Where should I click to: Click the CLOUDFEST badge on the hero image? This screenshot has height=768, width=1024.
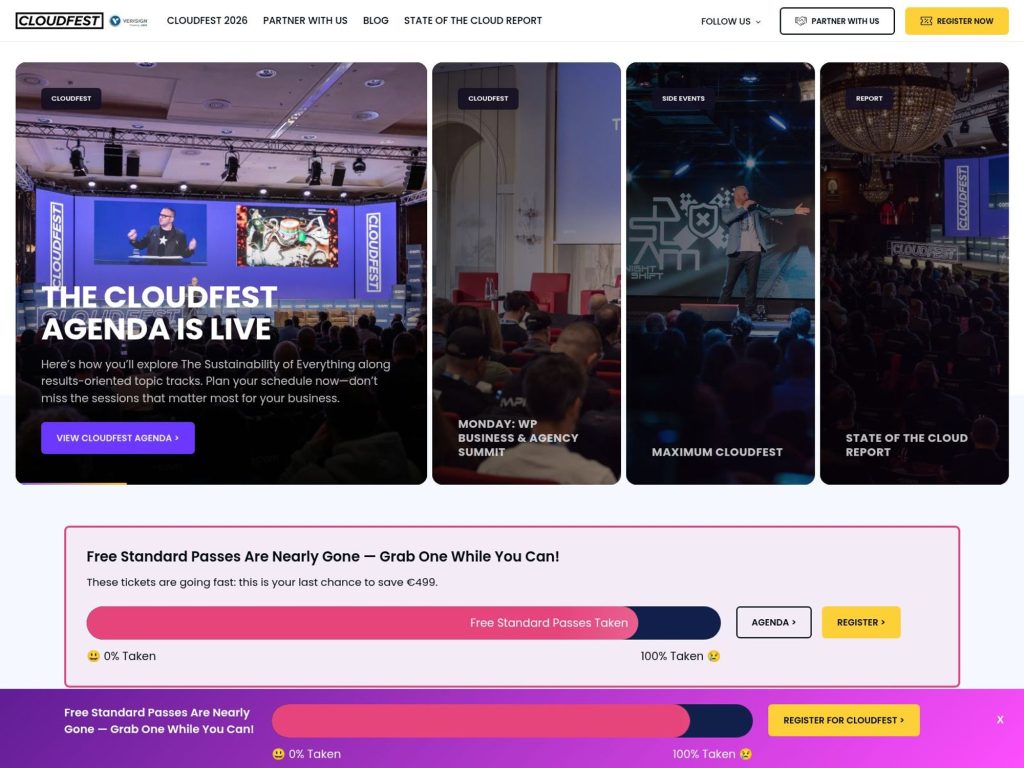point(71,98)
